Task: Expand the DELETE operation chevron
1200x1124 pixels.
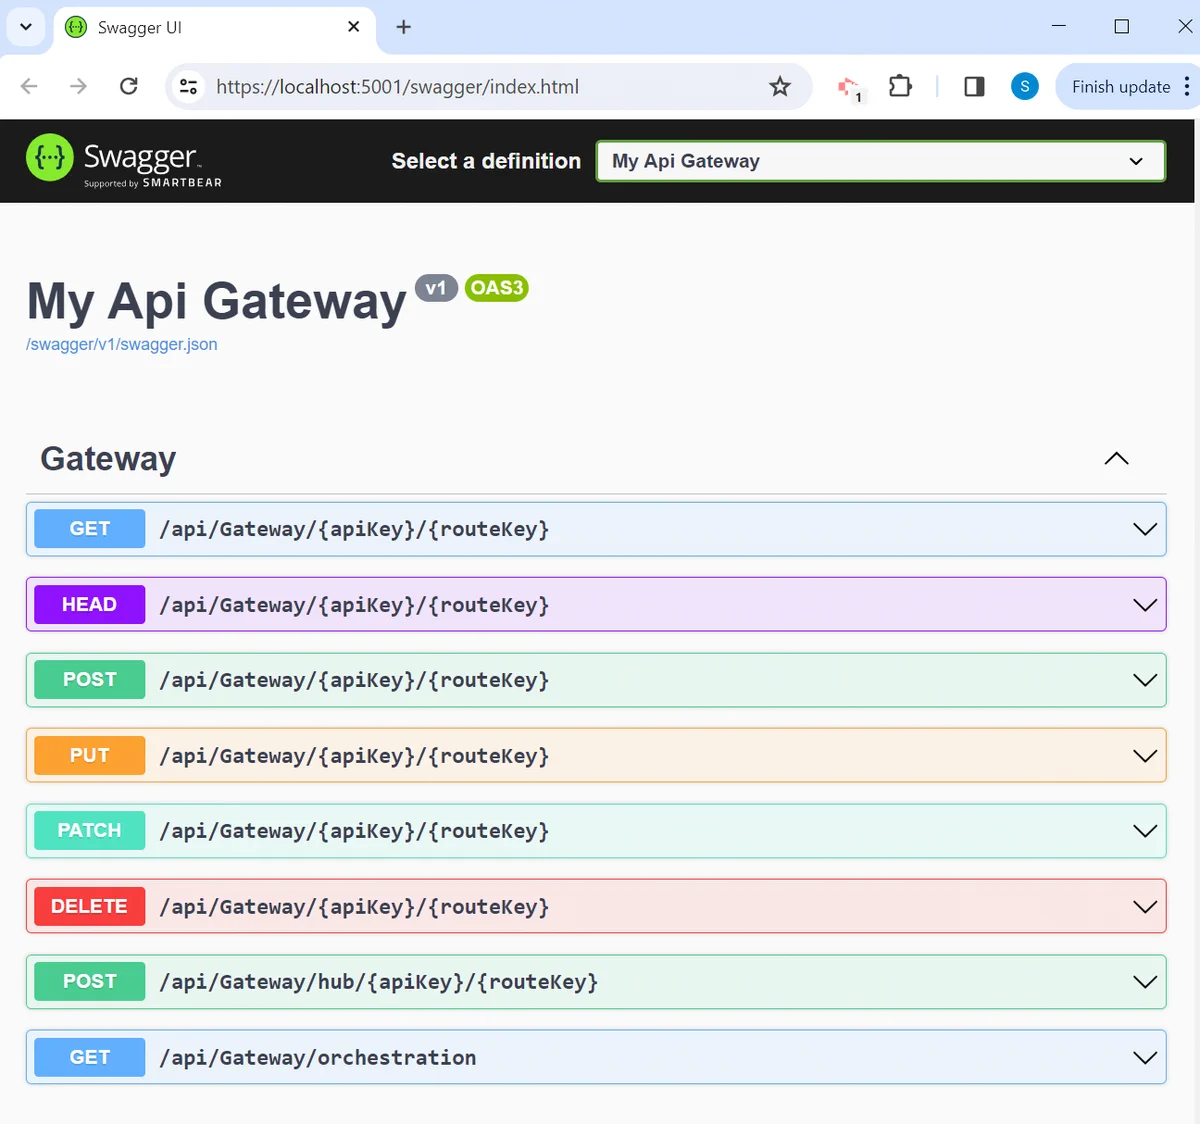Action: click(x=1145, y=907)
